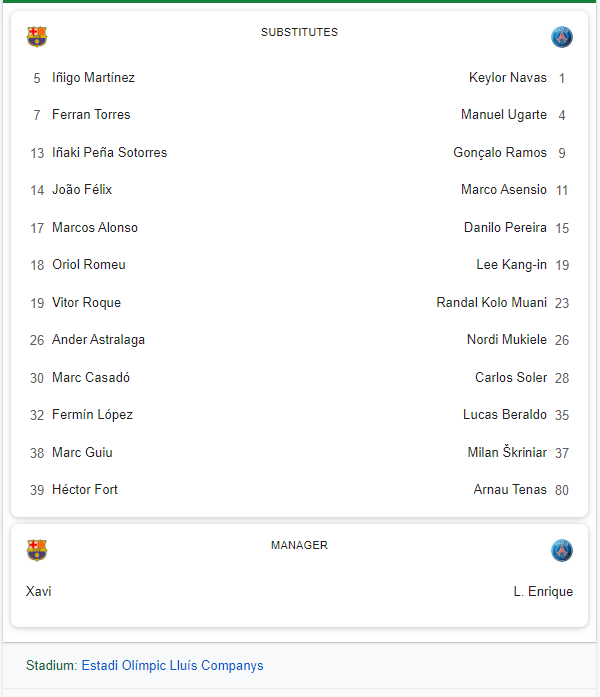600x697 pixels.
Task: Click PSG crest in Substitutes header
Action: click(562, 37)
